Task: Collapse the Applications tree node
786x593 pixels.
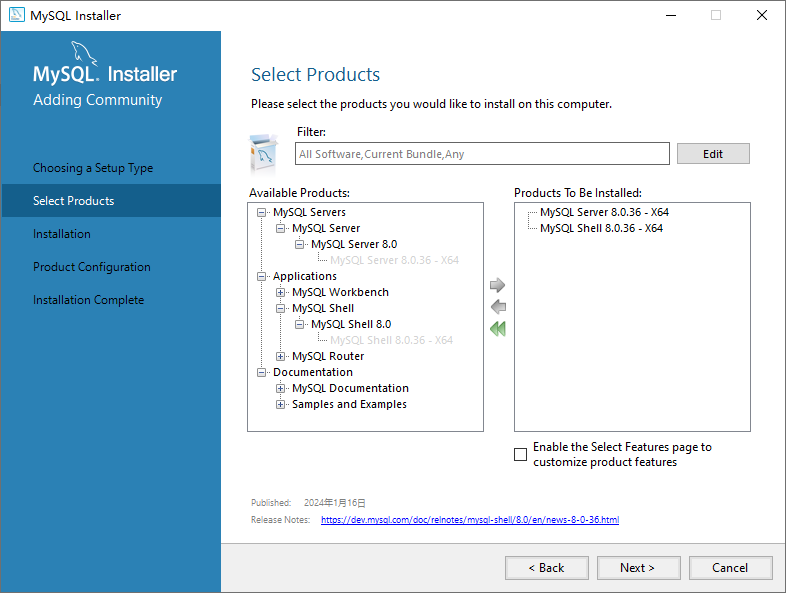Action: pos(262,276)
